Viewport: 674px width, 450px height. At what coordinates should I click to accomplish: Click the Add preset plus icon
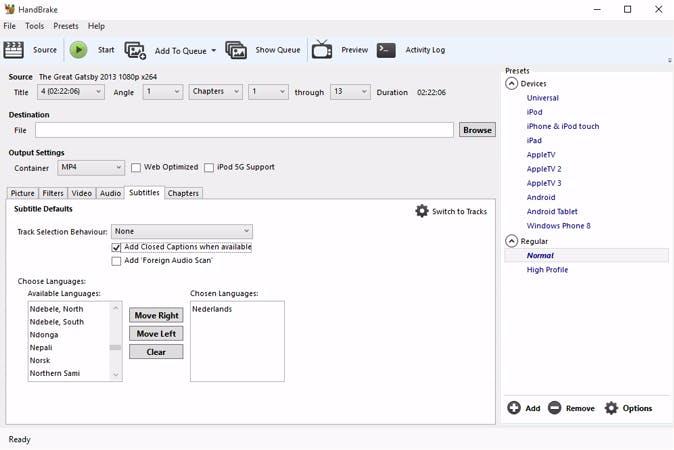(x=514, y=408)
